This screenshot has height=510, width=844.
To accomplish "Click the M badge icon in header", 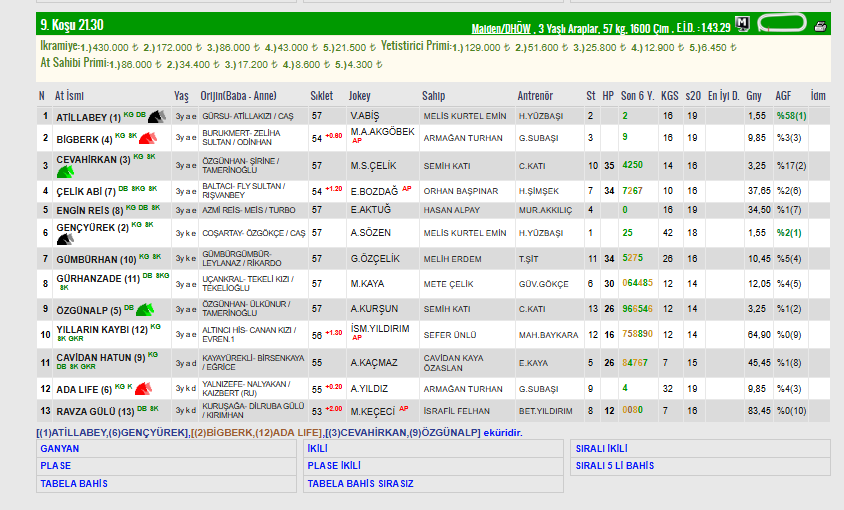I will (x=742, y=24).
